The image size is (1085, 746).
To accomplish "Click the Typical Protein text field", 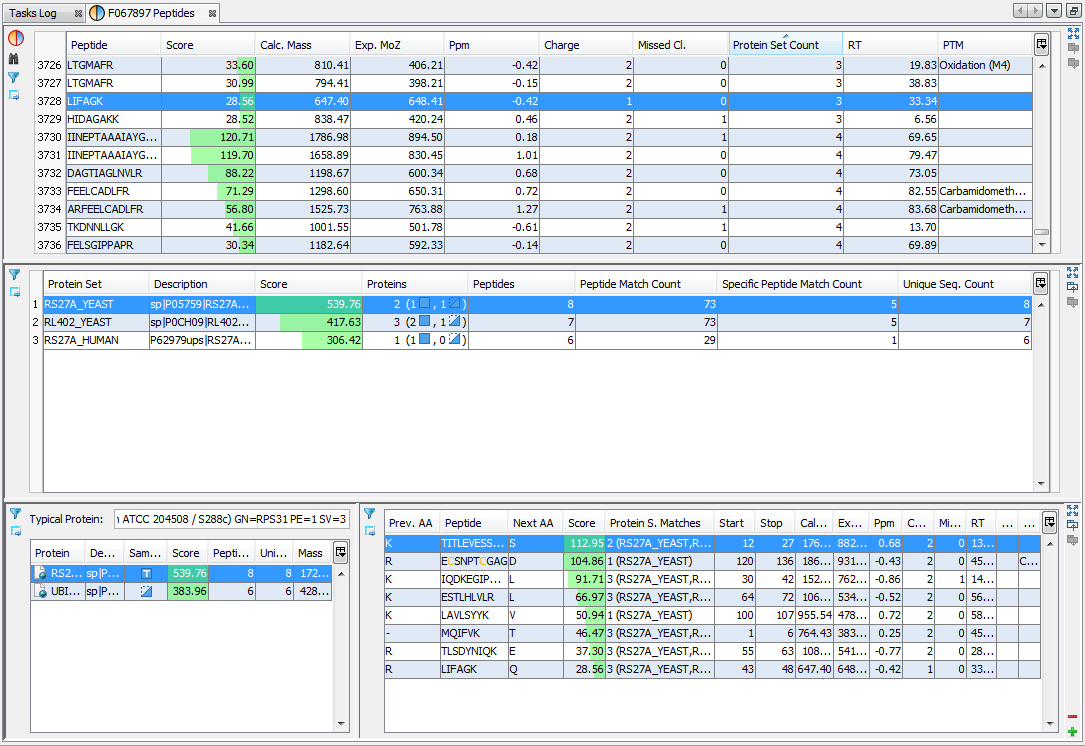I will 232,519.
